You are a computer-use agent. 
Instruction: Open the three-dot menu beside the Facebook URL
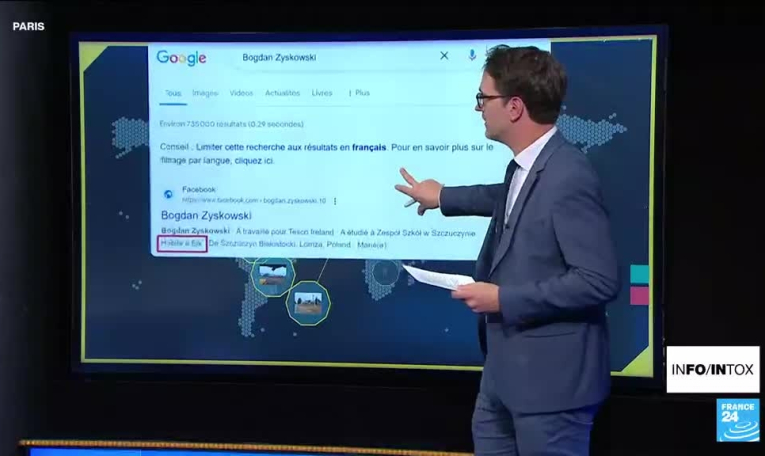click(335, 200)
